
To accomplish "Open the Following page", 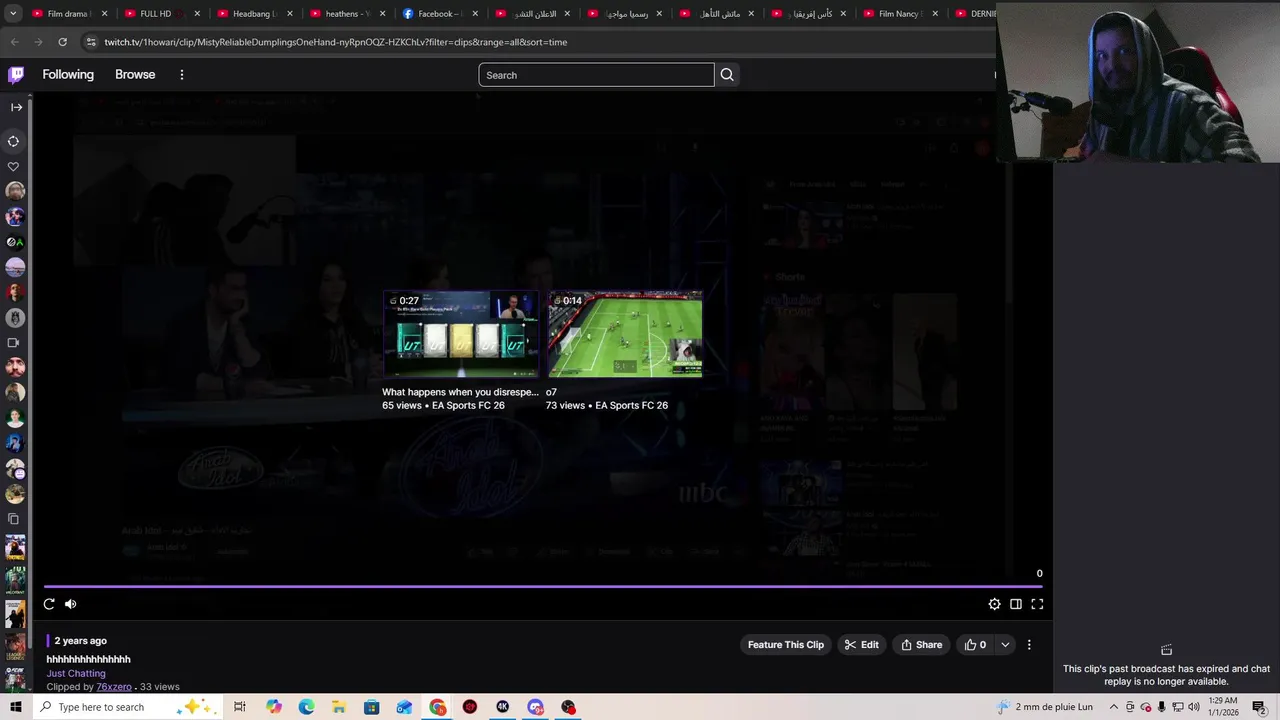I will [x=68, y=75].
